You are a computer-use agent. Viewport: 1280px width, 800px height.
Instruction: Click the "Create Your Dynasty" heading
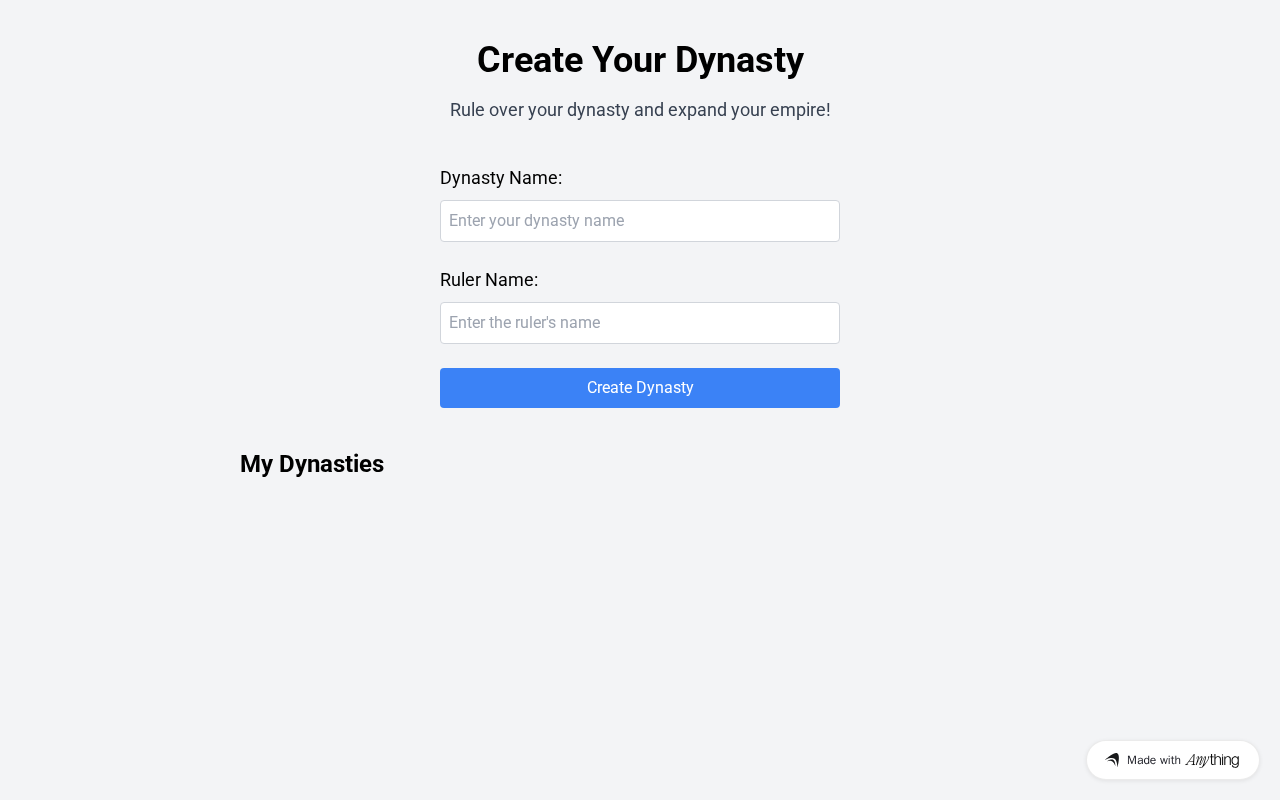640,60
